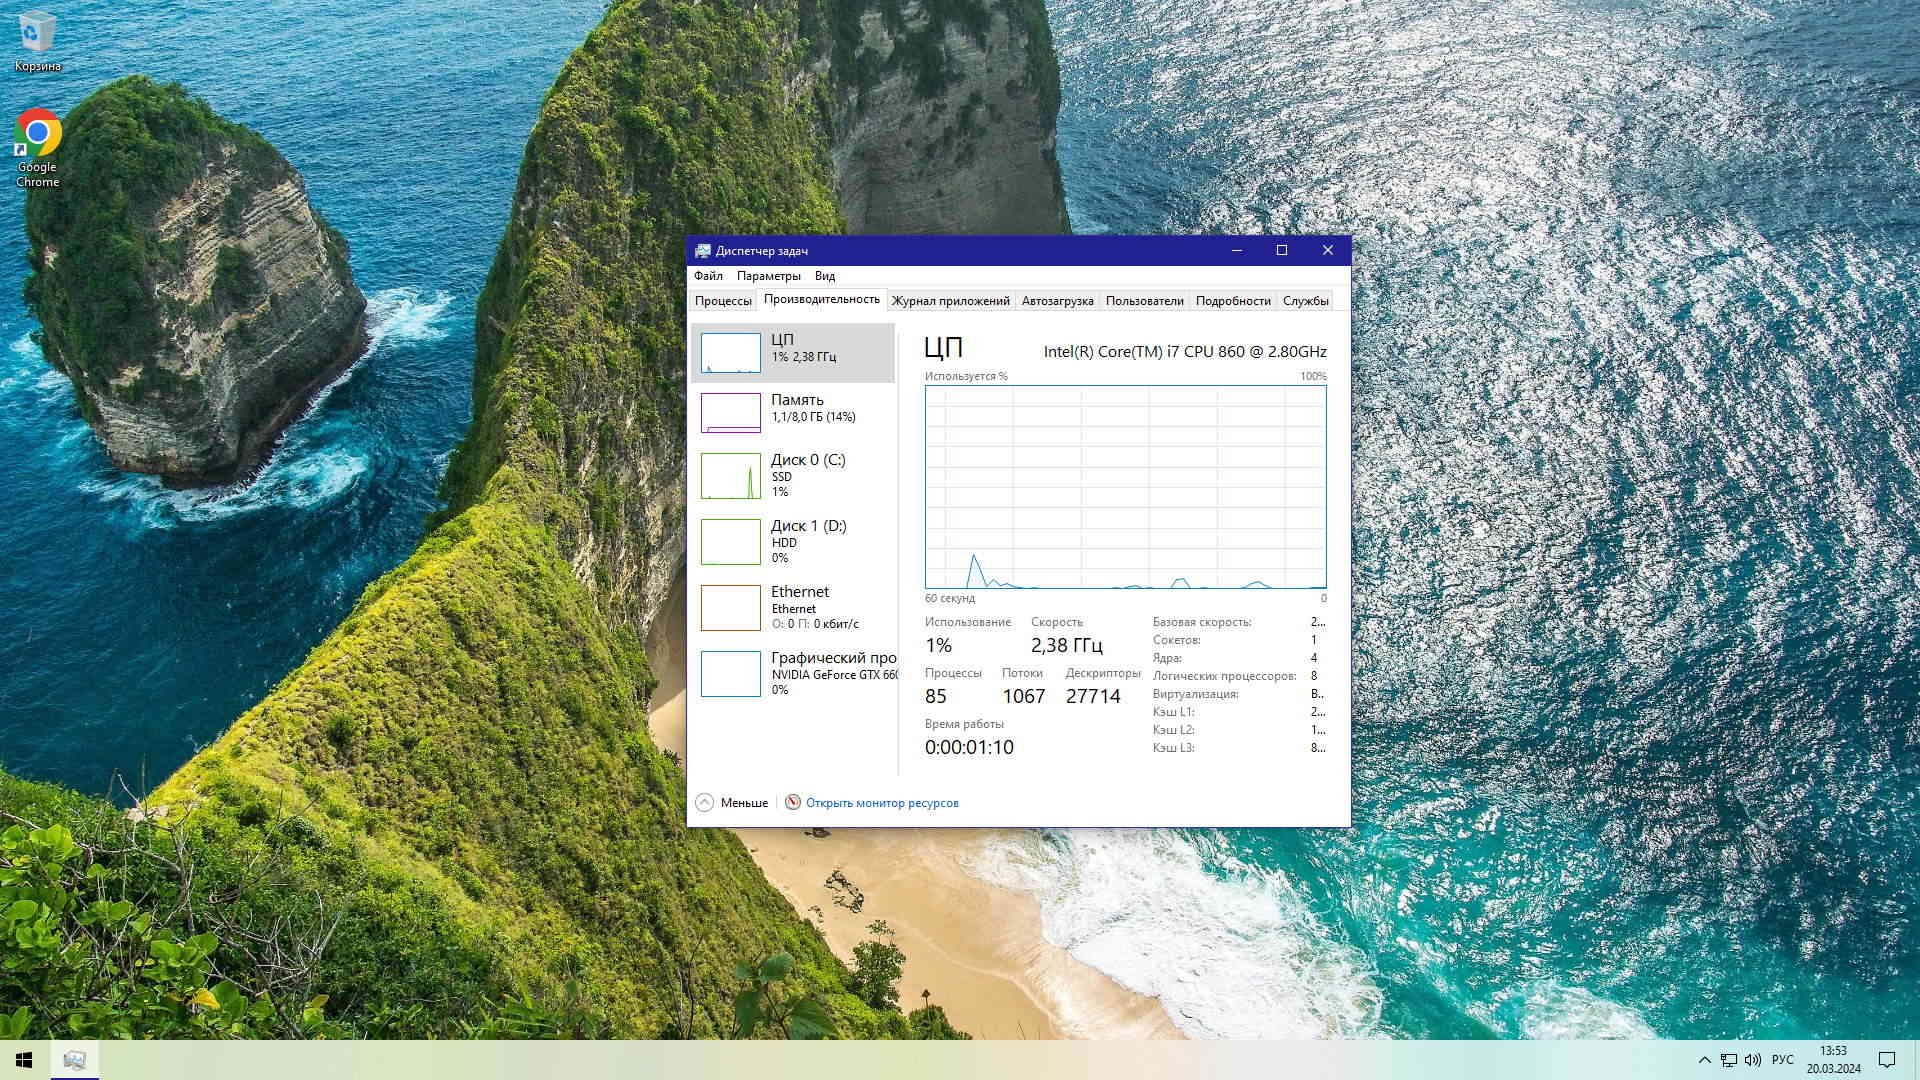Viewport: 1920px width, 1080px height.
Task: Switch to the Процессы tab
Action: point(722,301)
